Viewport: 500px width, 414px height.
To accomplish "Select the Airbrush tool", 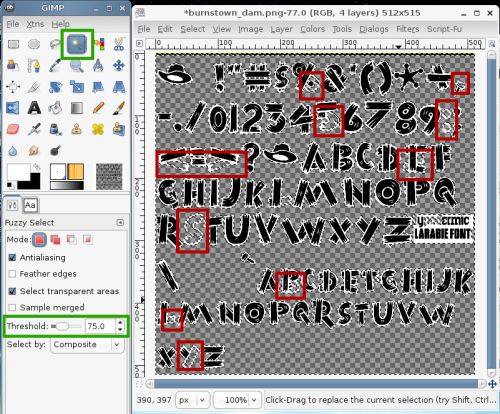I will [34, 129].
